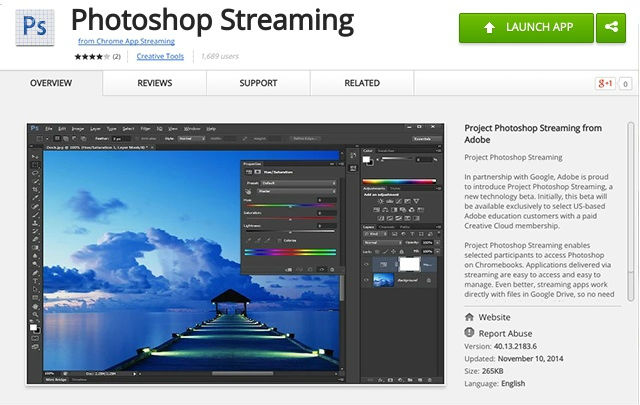This screenshot has width=640, height=405.
Task: Click the green share icon button
Action: click(x=611, y=28)
